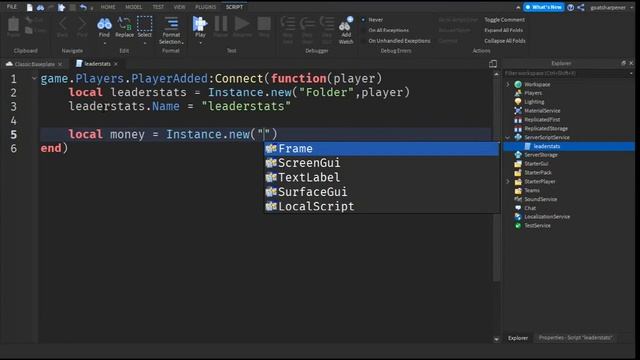This screenshot has height=360, width=640.
Task: Click the Step Out debugger icon
Action: pos(327,24)
